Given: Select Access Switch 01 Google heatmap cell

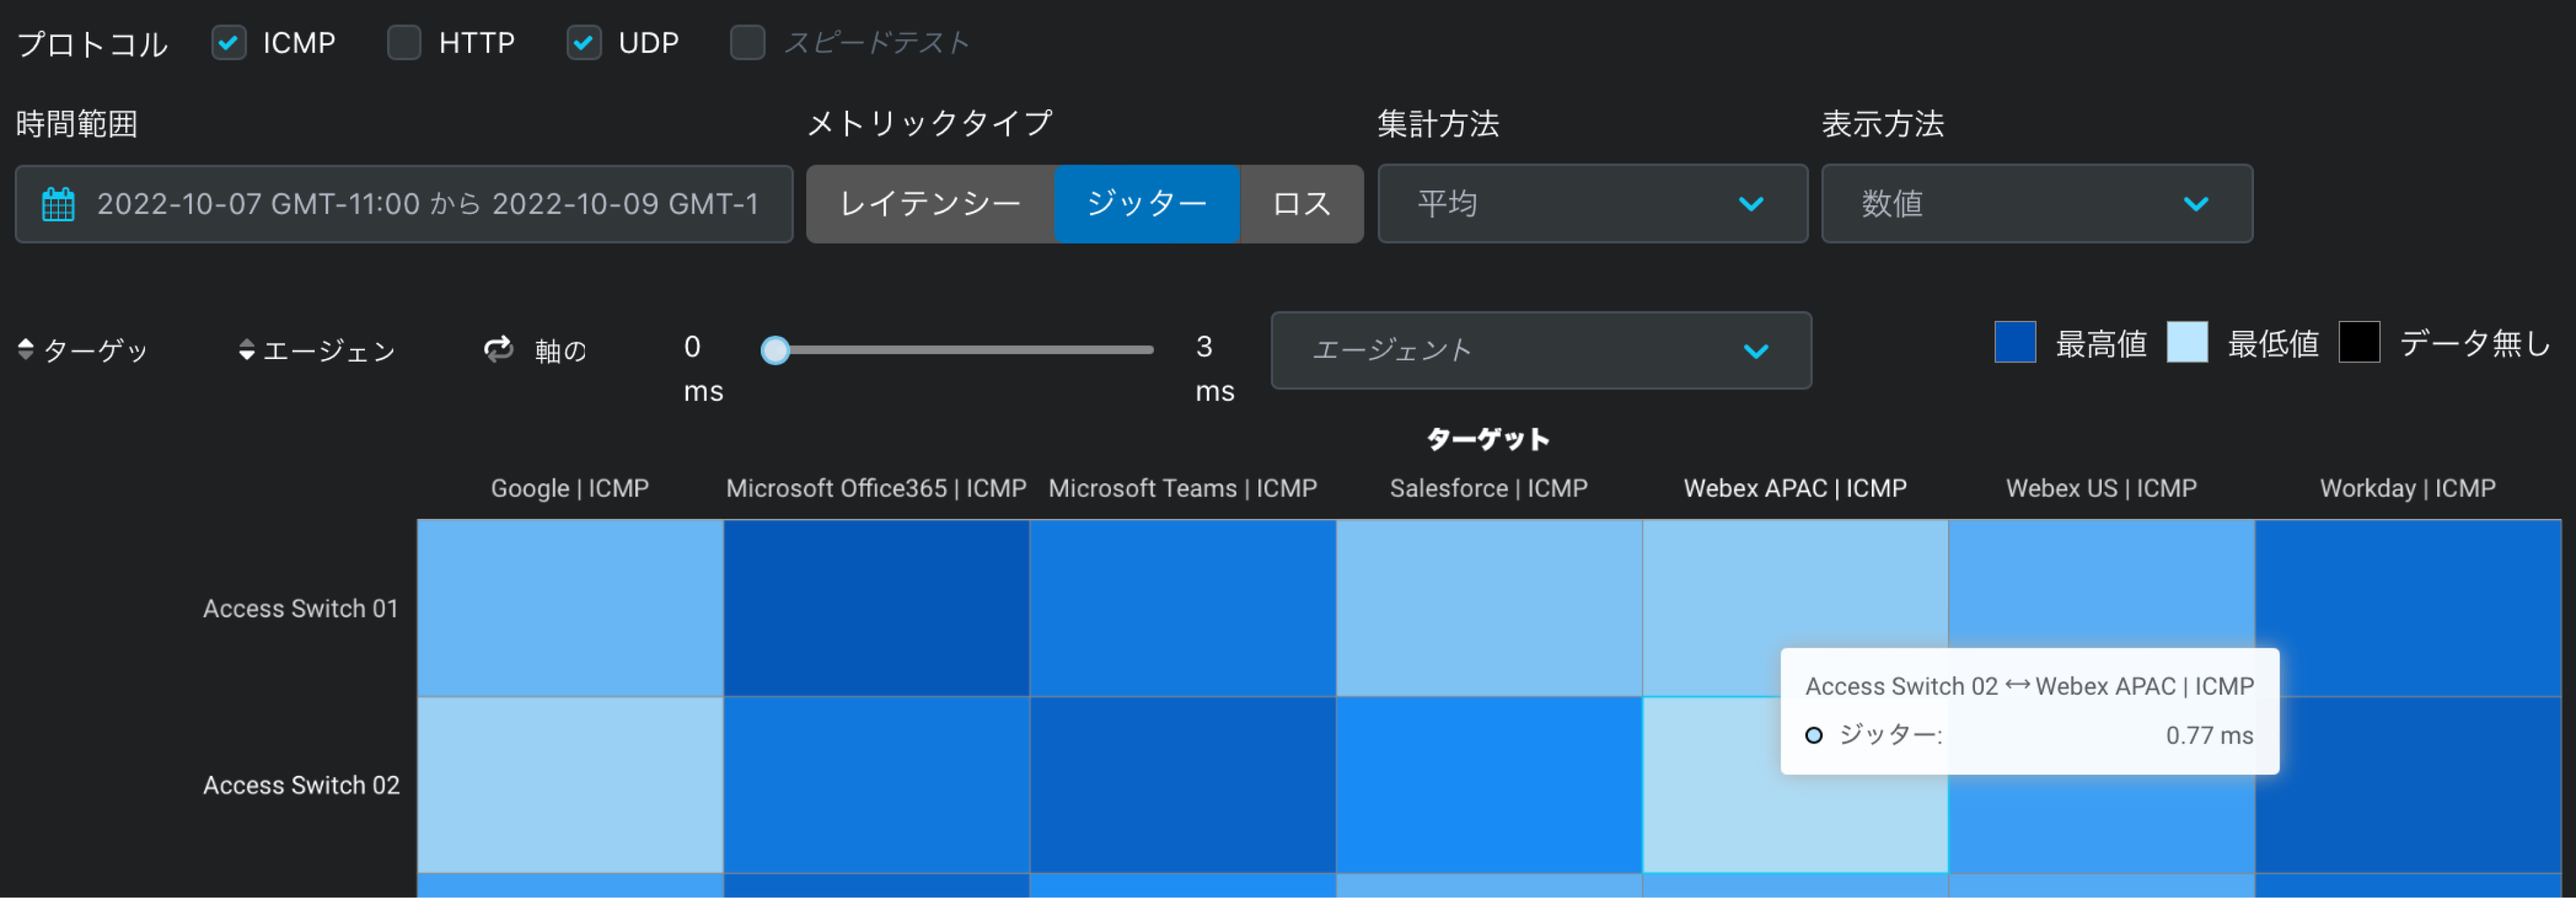Looking at the screenshot, I should 570,608.
